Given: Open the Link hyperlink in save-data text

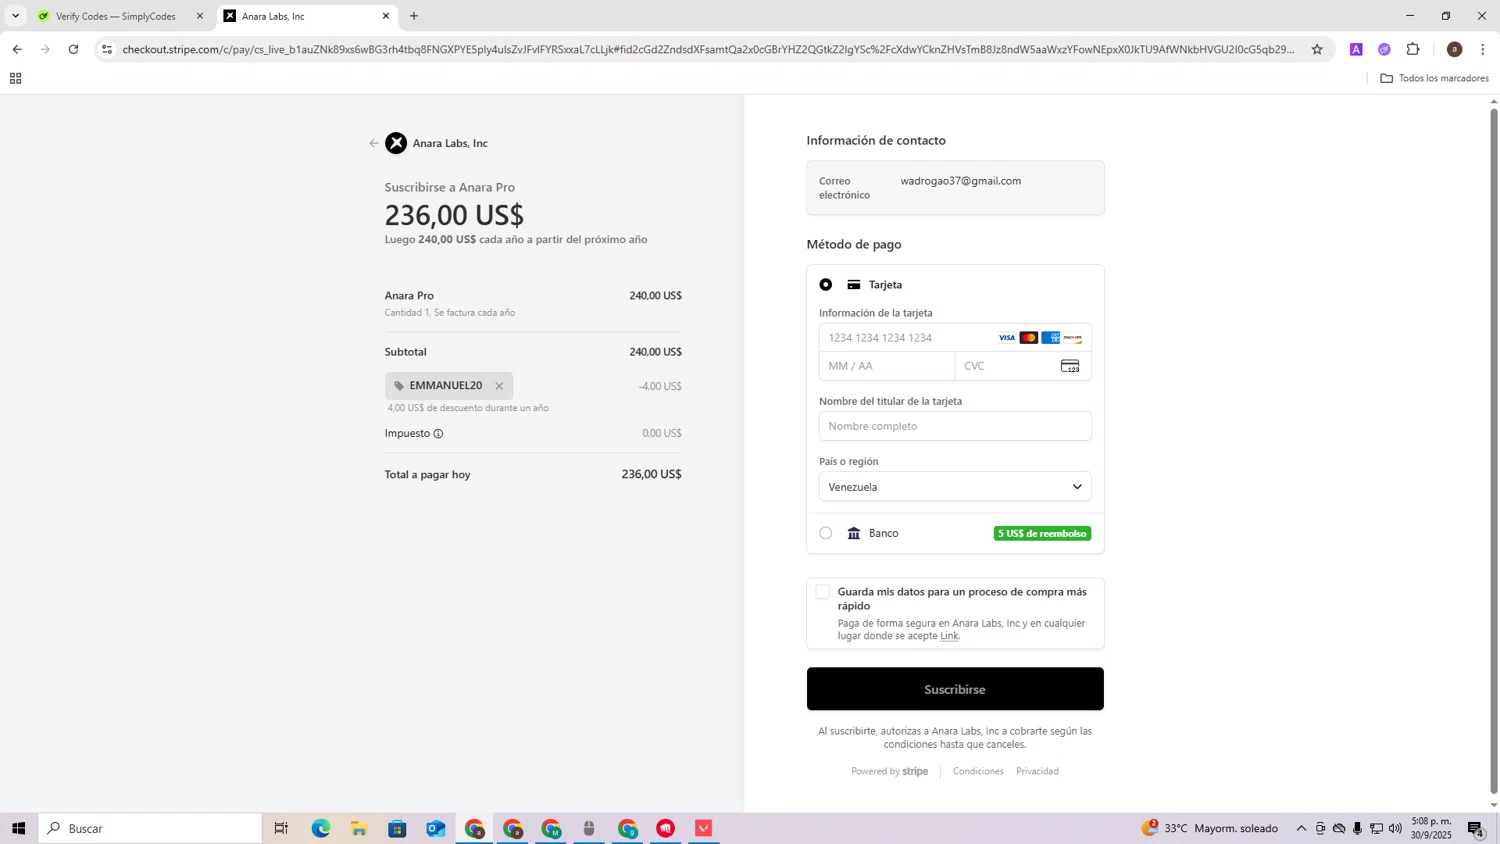Looking at the screenshot, I should pyautogui.click(x=949, y=636).
